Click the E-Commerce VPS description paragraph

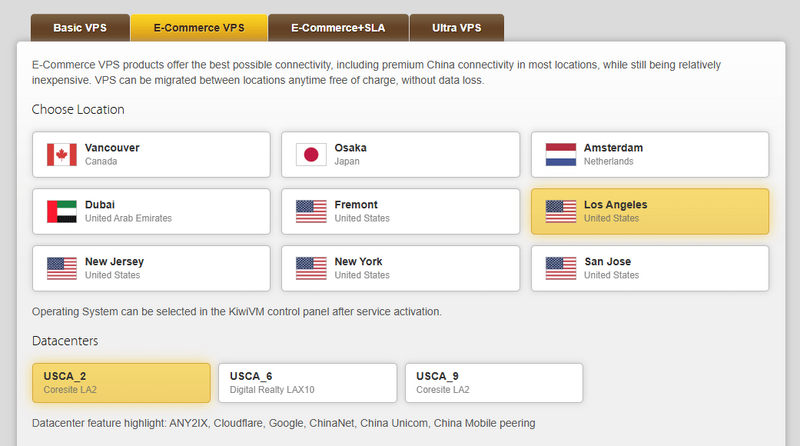[376, 72]
